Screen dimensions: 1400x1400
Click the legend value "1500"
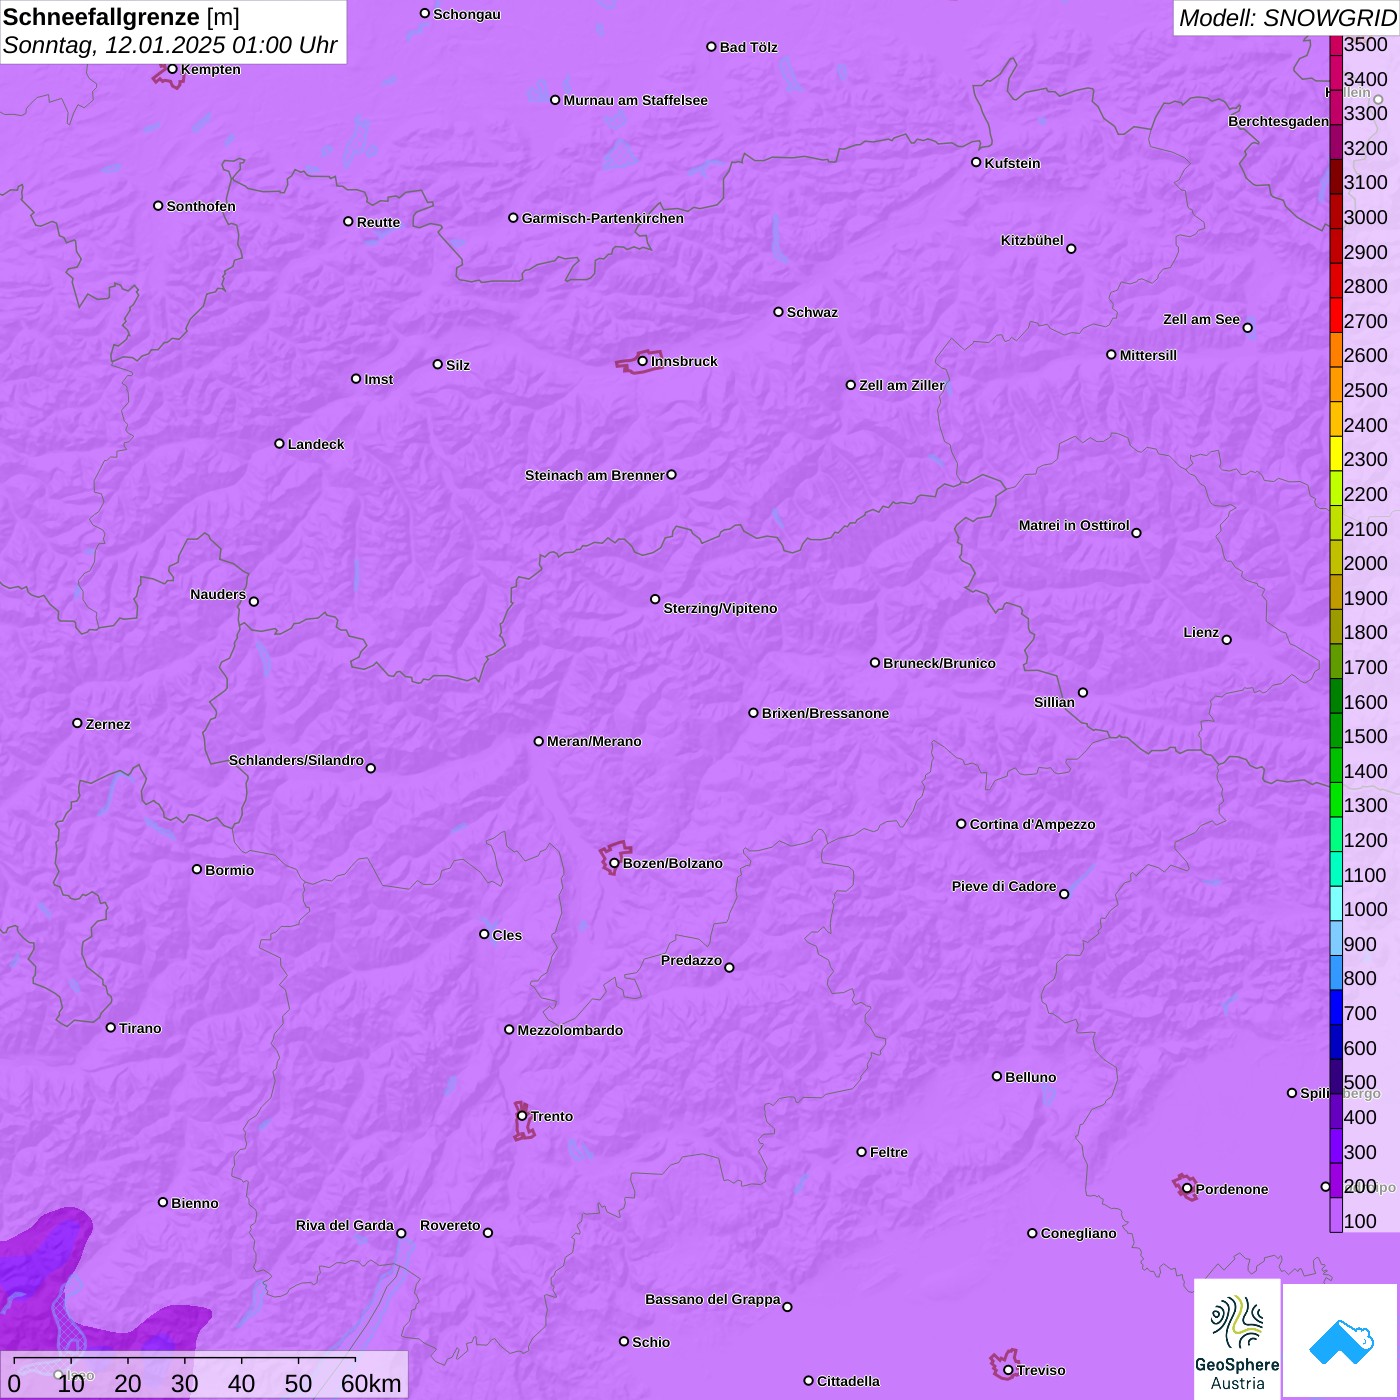coord(1366,736)
